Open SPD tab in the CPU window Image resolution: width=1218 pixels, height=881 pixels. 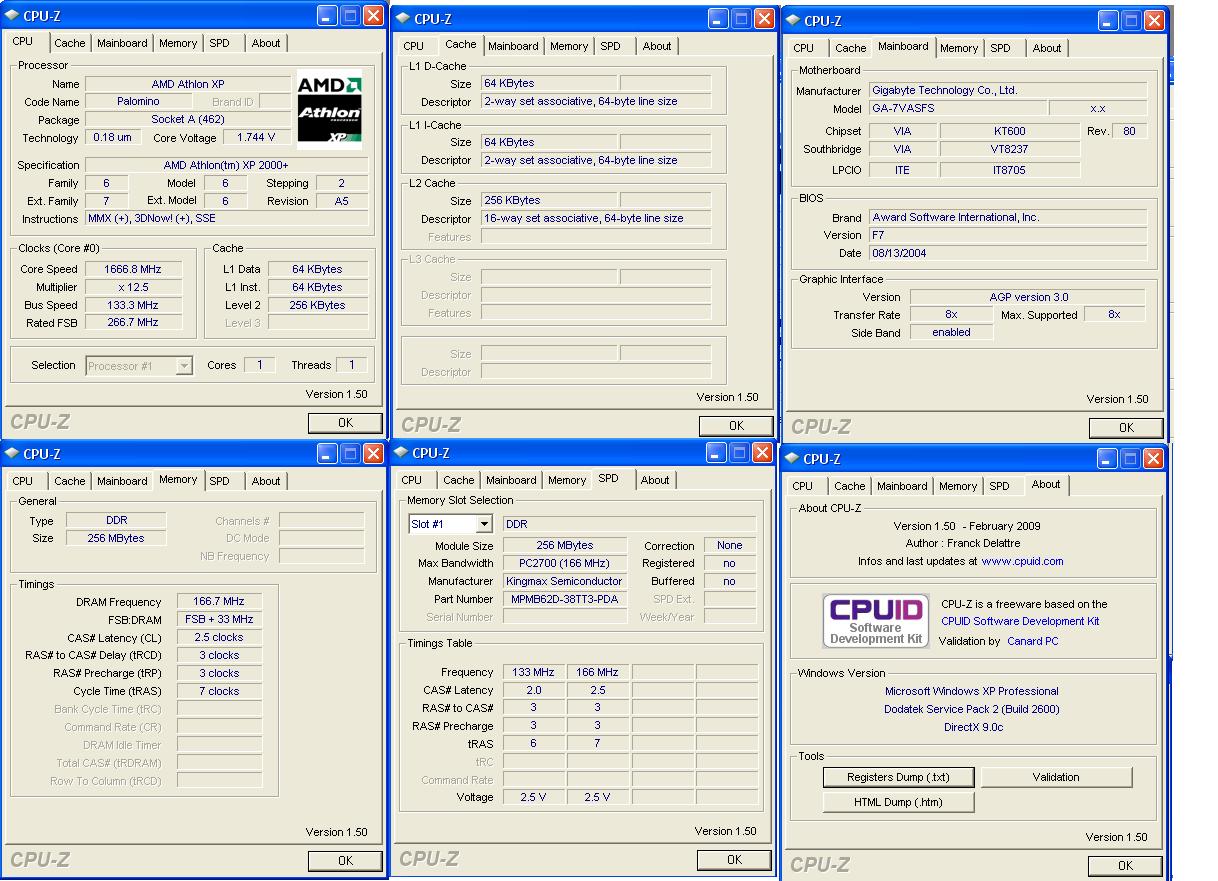click(x=219, y=43)
